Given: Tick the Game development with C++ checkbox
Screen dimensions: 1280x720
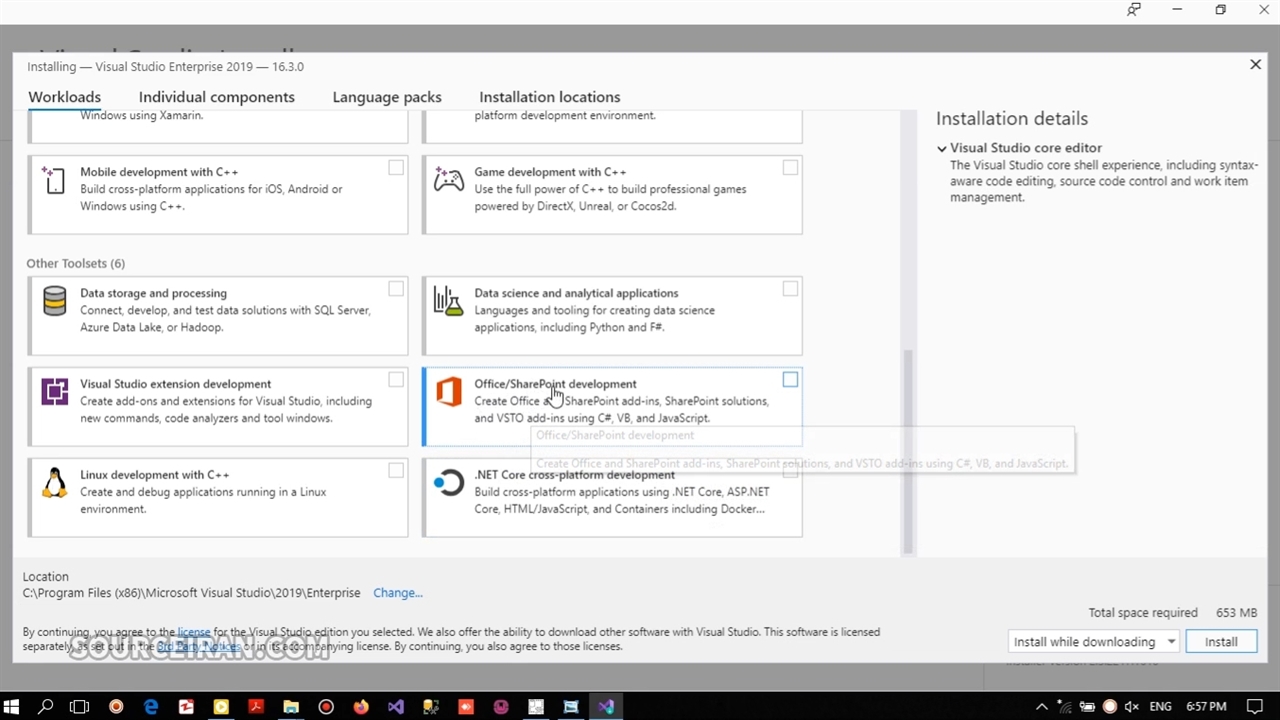Looking at the screenshot, I should 790,168.
